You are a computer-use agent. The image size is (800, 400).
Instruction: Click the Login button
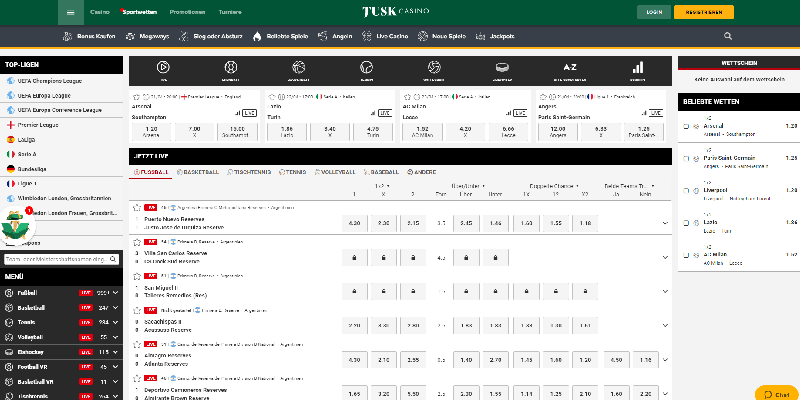(654, 12)
